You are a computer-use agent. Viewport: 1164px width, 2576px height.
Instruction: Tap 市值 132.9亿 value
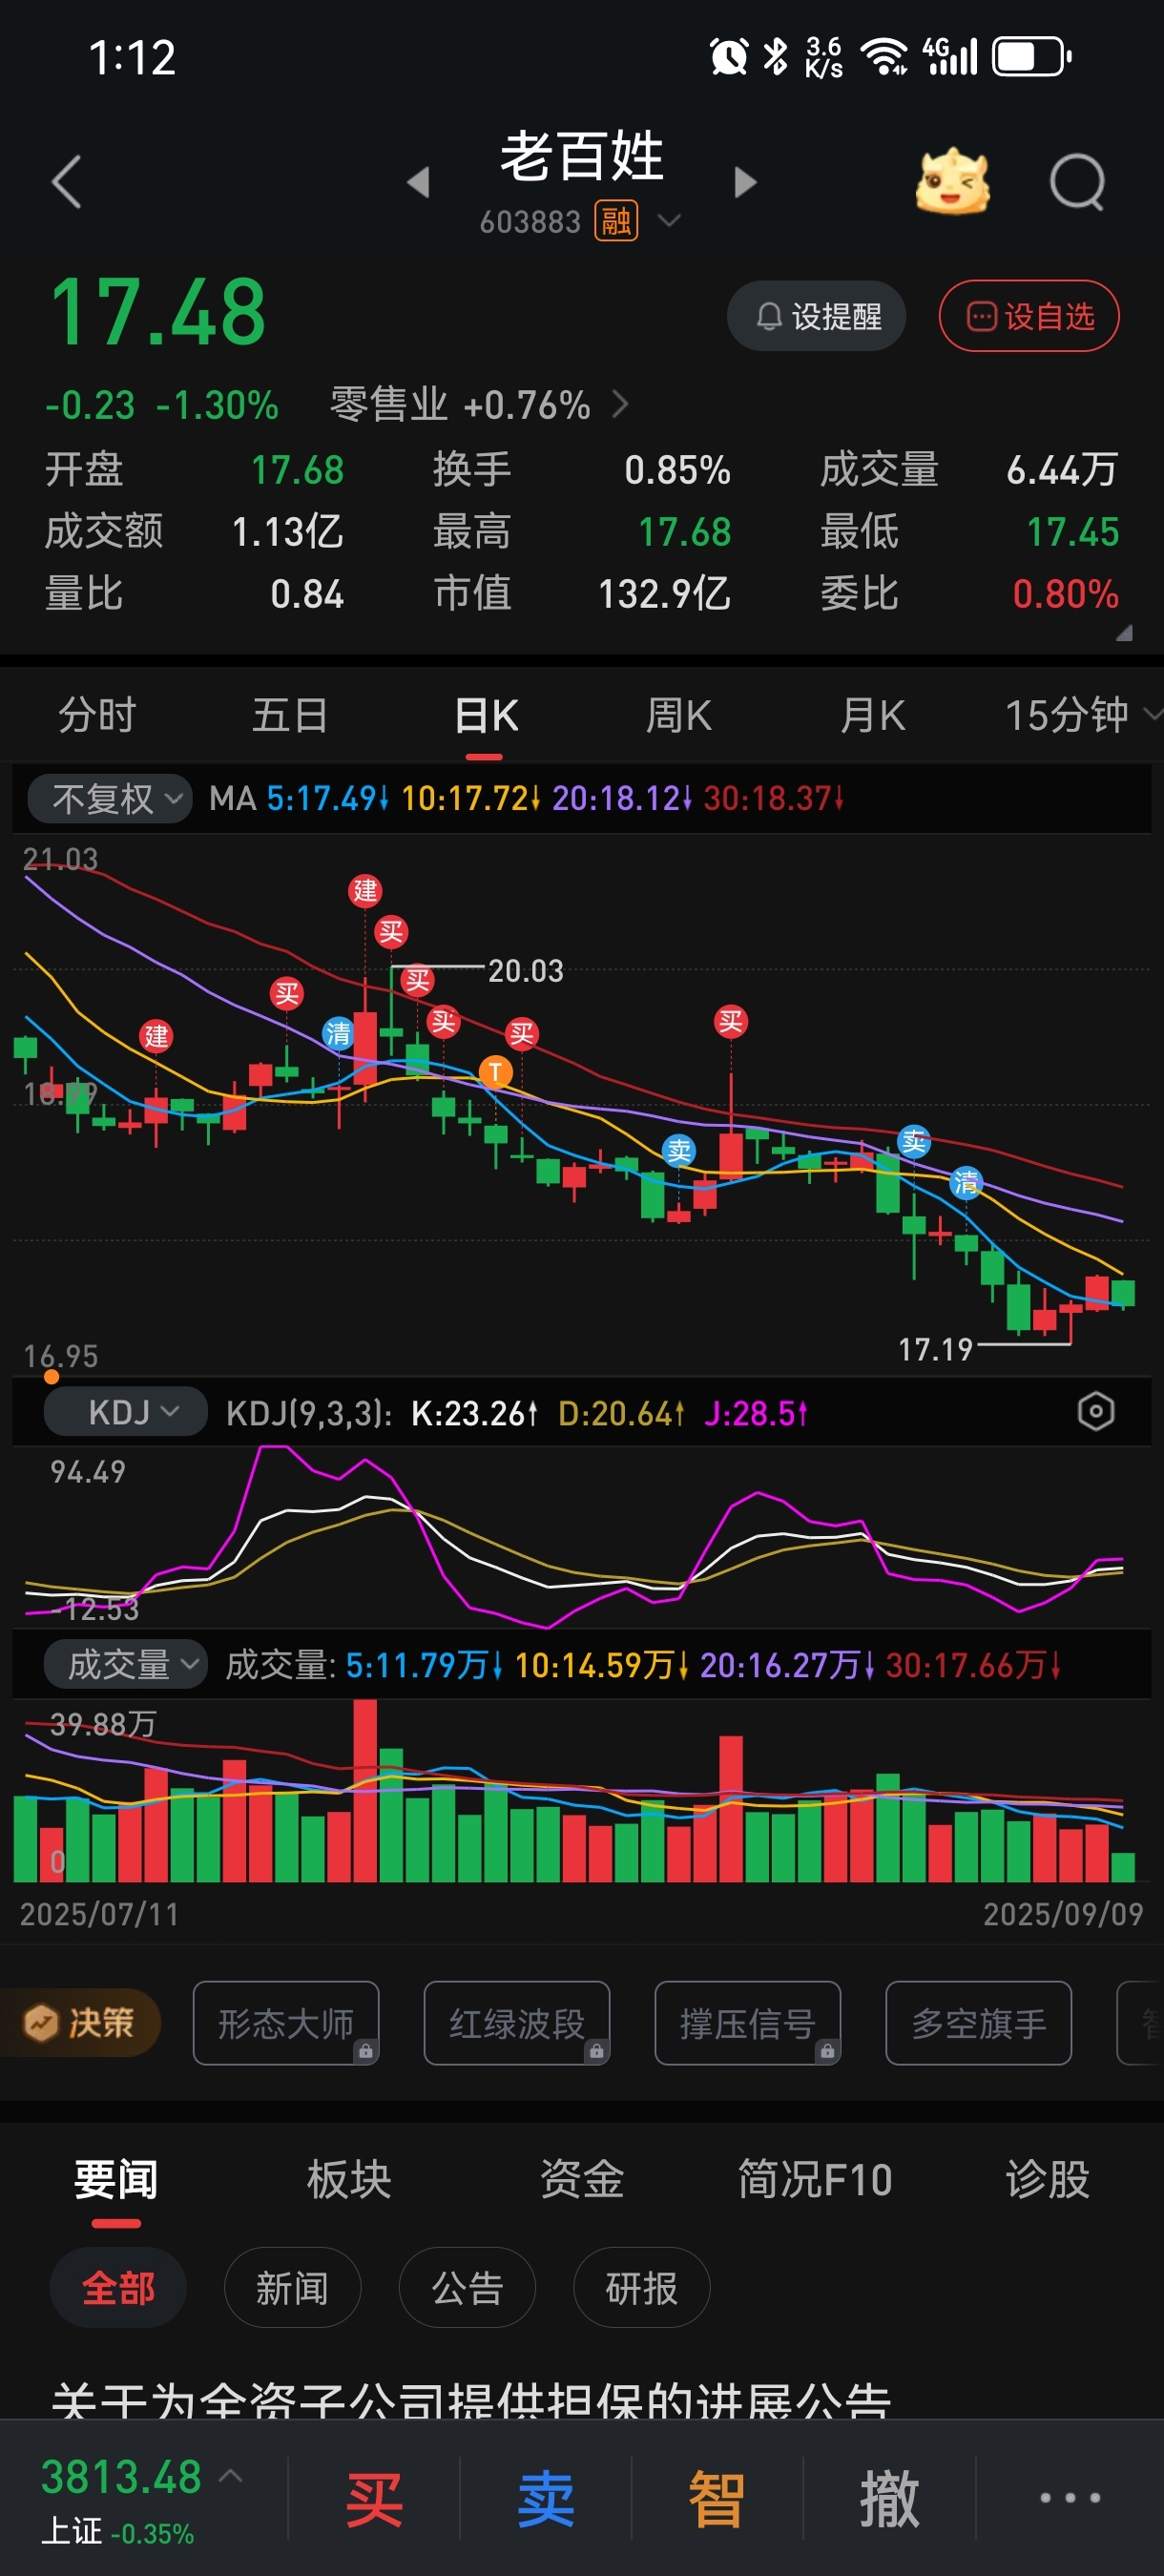point(664,593)
